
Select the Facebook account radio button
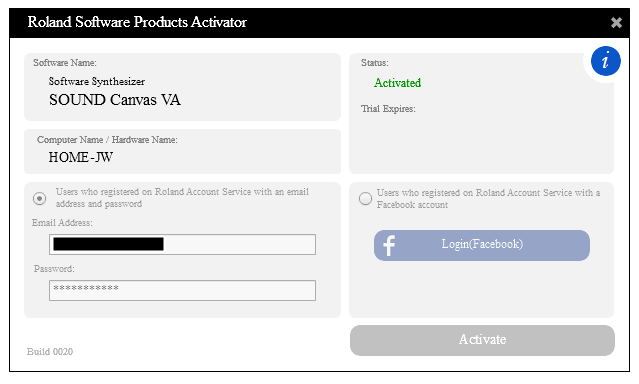coord(365,199)
